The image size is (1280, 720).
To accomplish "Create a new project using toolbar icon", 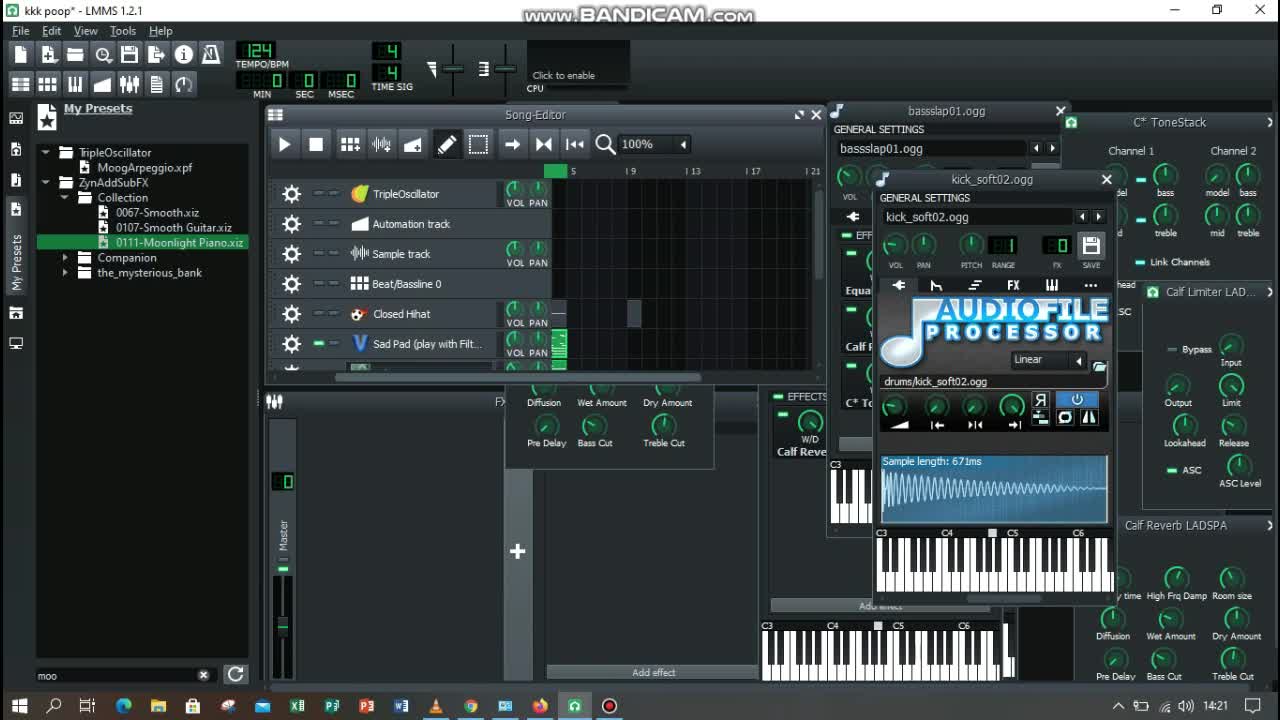I will point(21,55).
